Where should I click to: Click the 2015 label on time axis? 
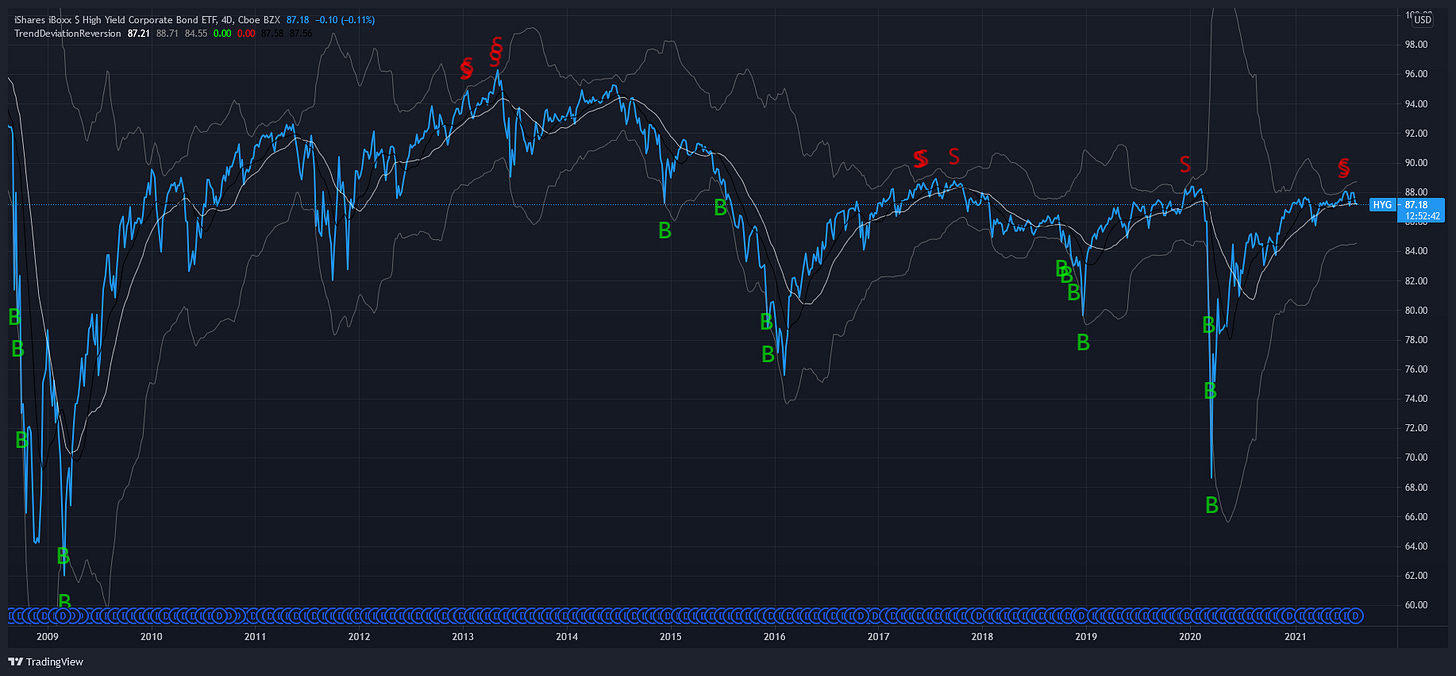[x=670, y=636]
